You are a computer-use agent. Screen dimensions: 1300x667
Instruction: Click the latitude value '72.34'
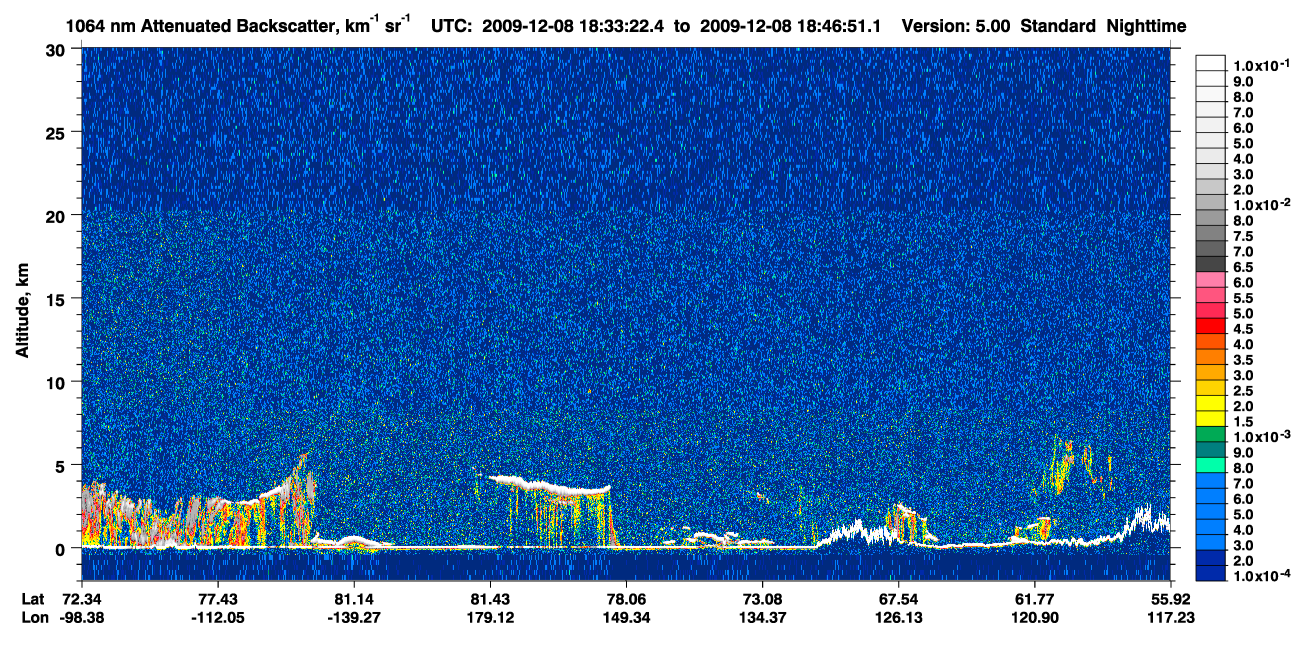point(81,598)
